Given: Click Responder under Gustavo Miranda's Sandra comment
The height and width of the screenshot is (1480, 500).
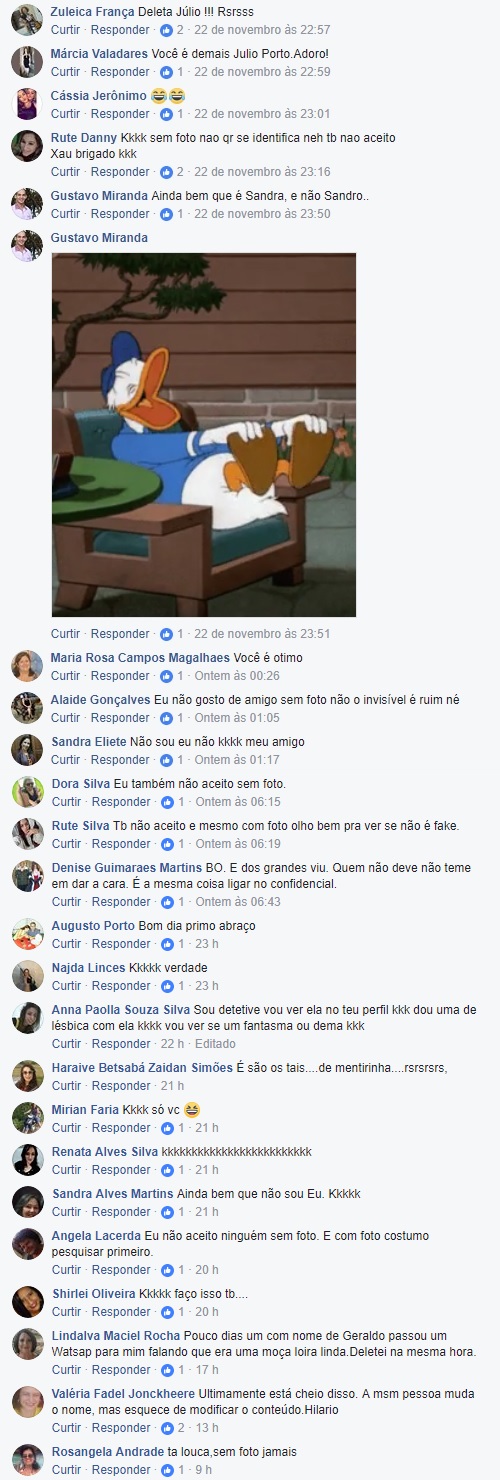Looking at the screenshot, I should tap(120, 214).
